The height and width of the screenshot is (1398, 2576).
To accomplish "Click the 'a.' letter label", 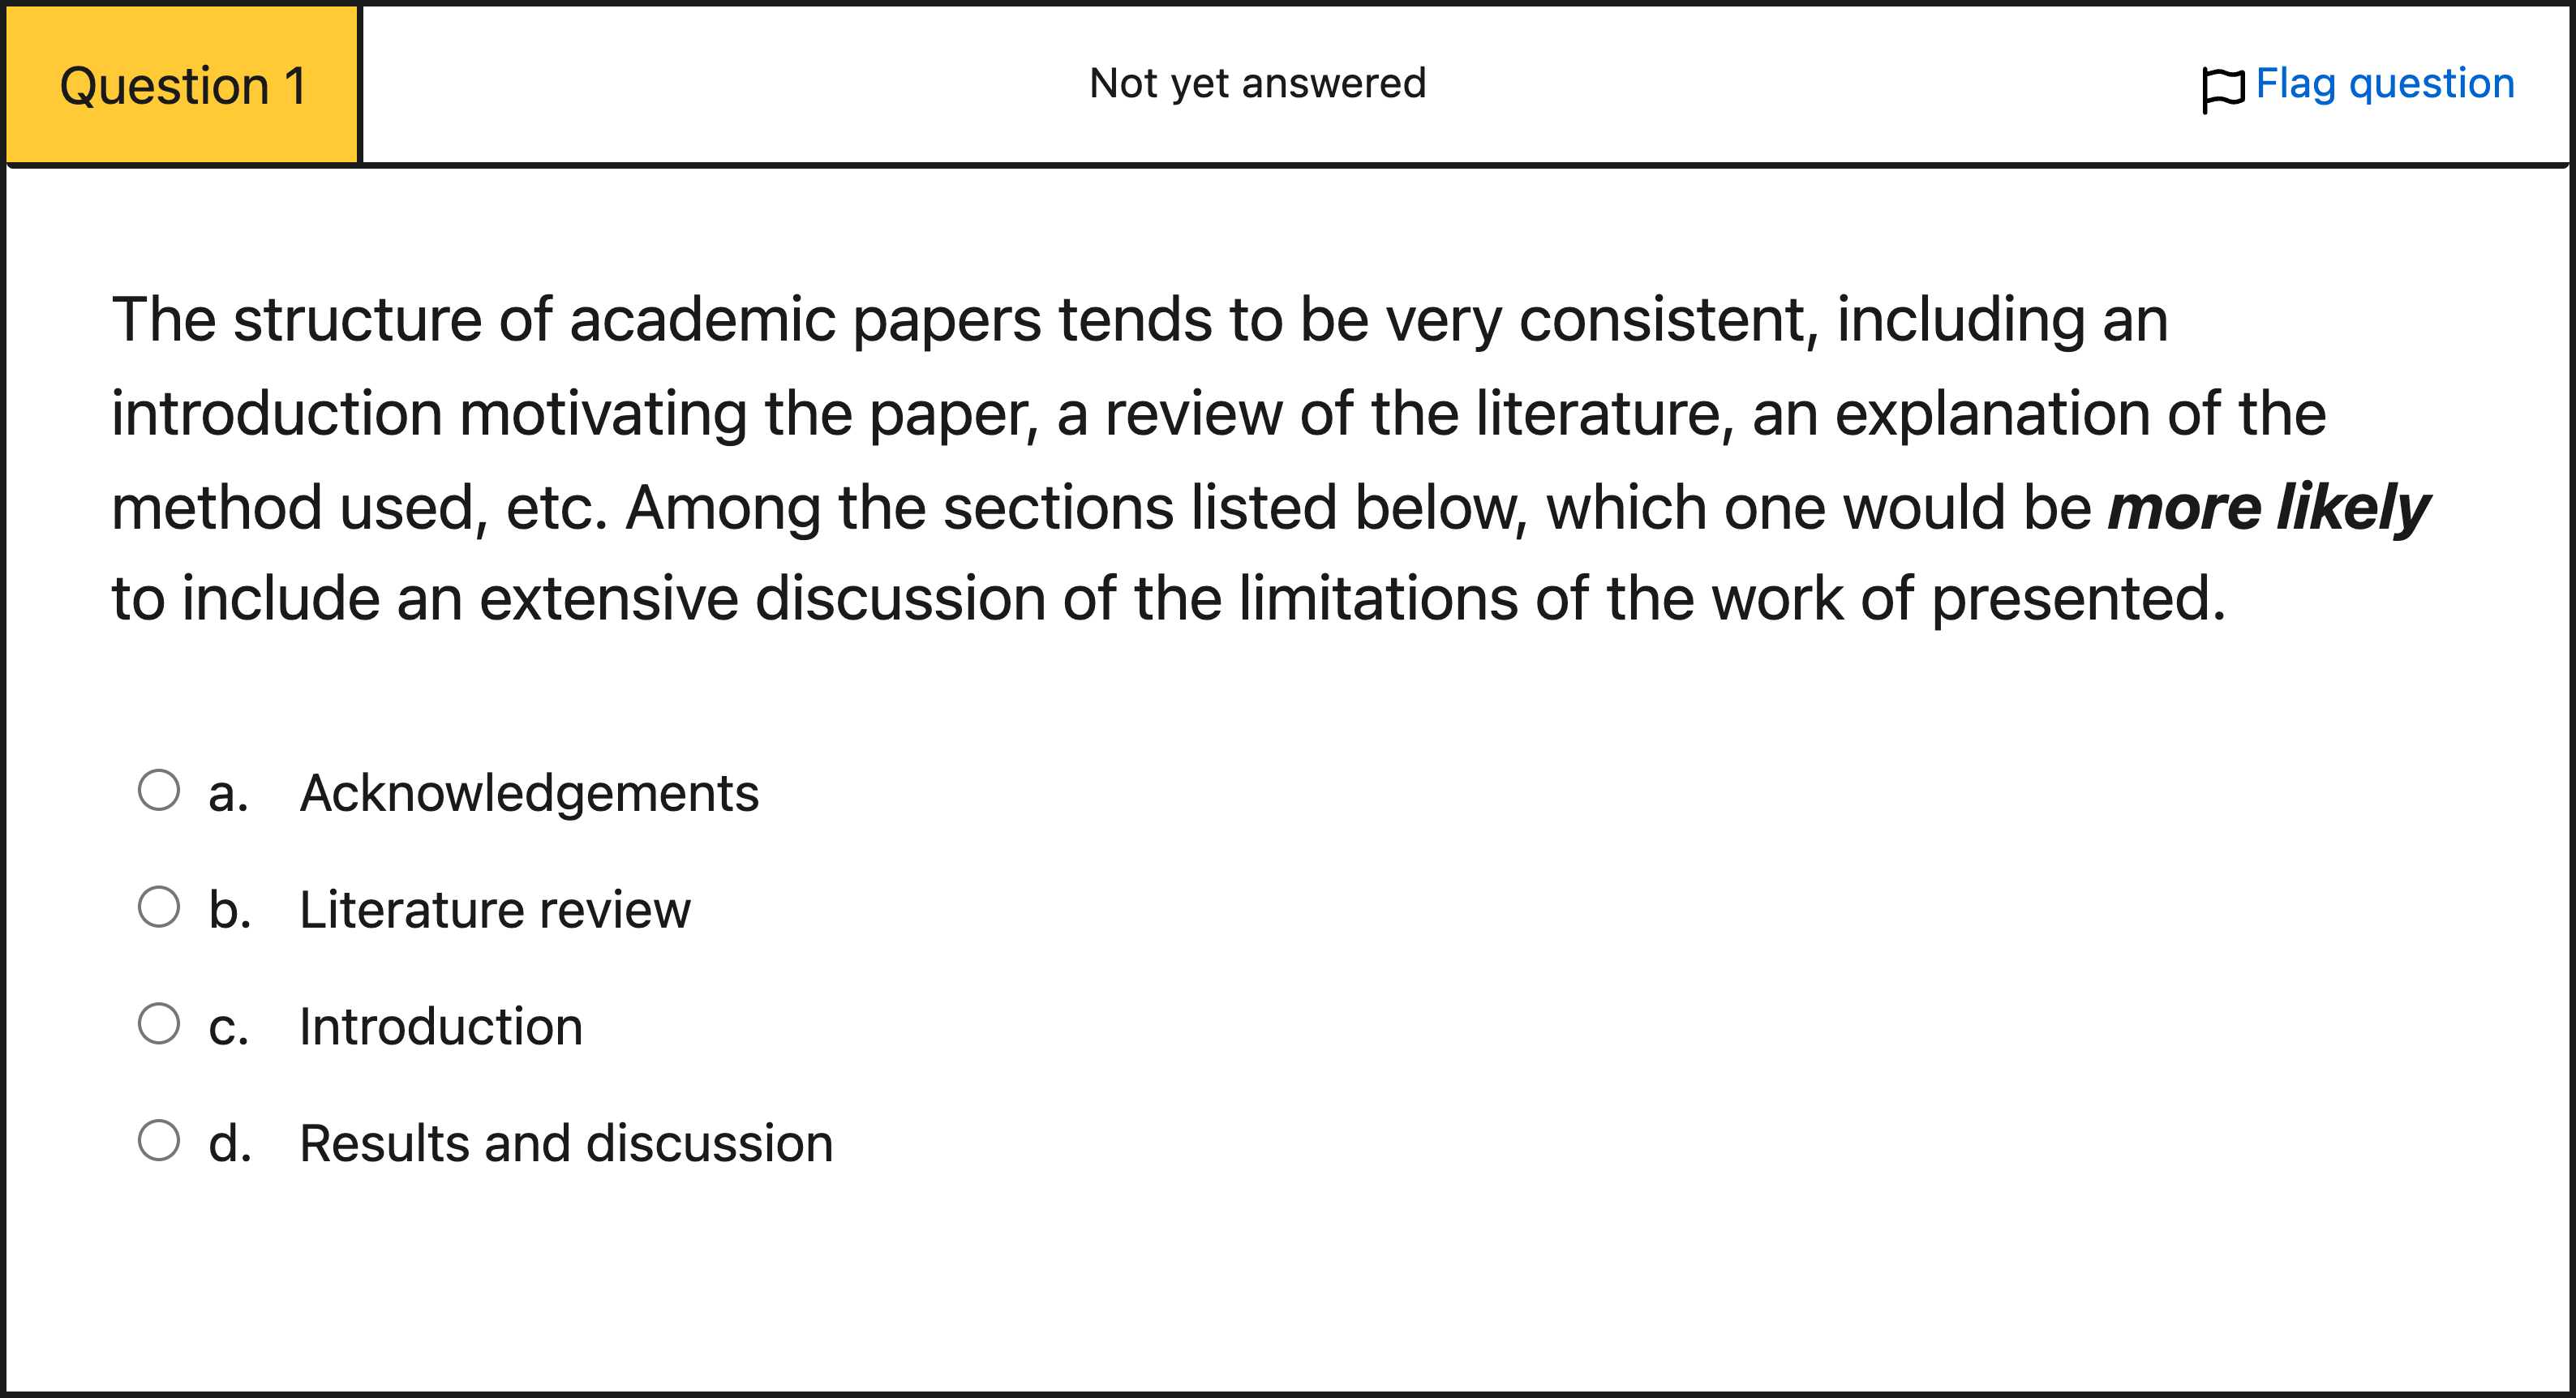I will click(228, 794).
